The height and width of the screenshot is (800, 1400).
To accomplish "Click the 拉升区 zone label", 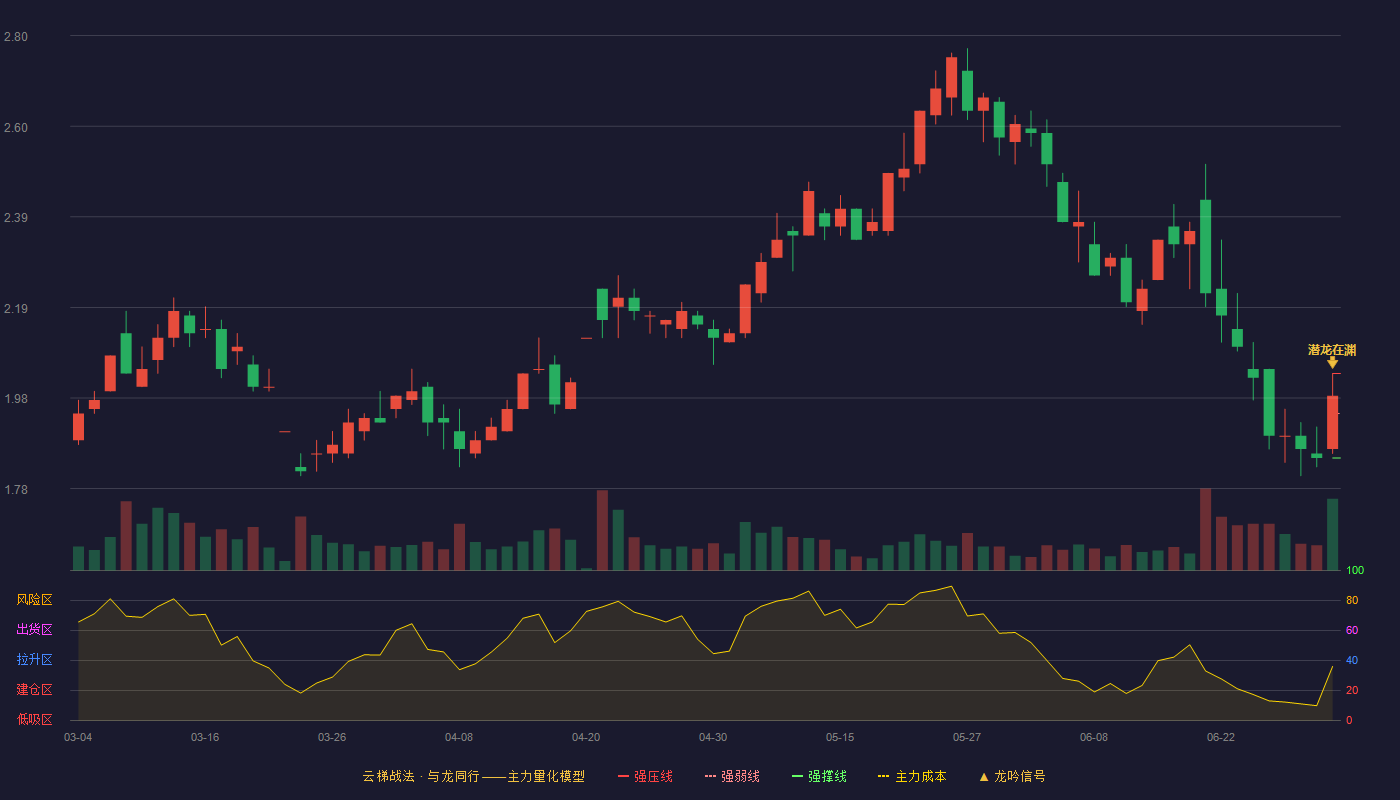I will pos(34,660).
